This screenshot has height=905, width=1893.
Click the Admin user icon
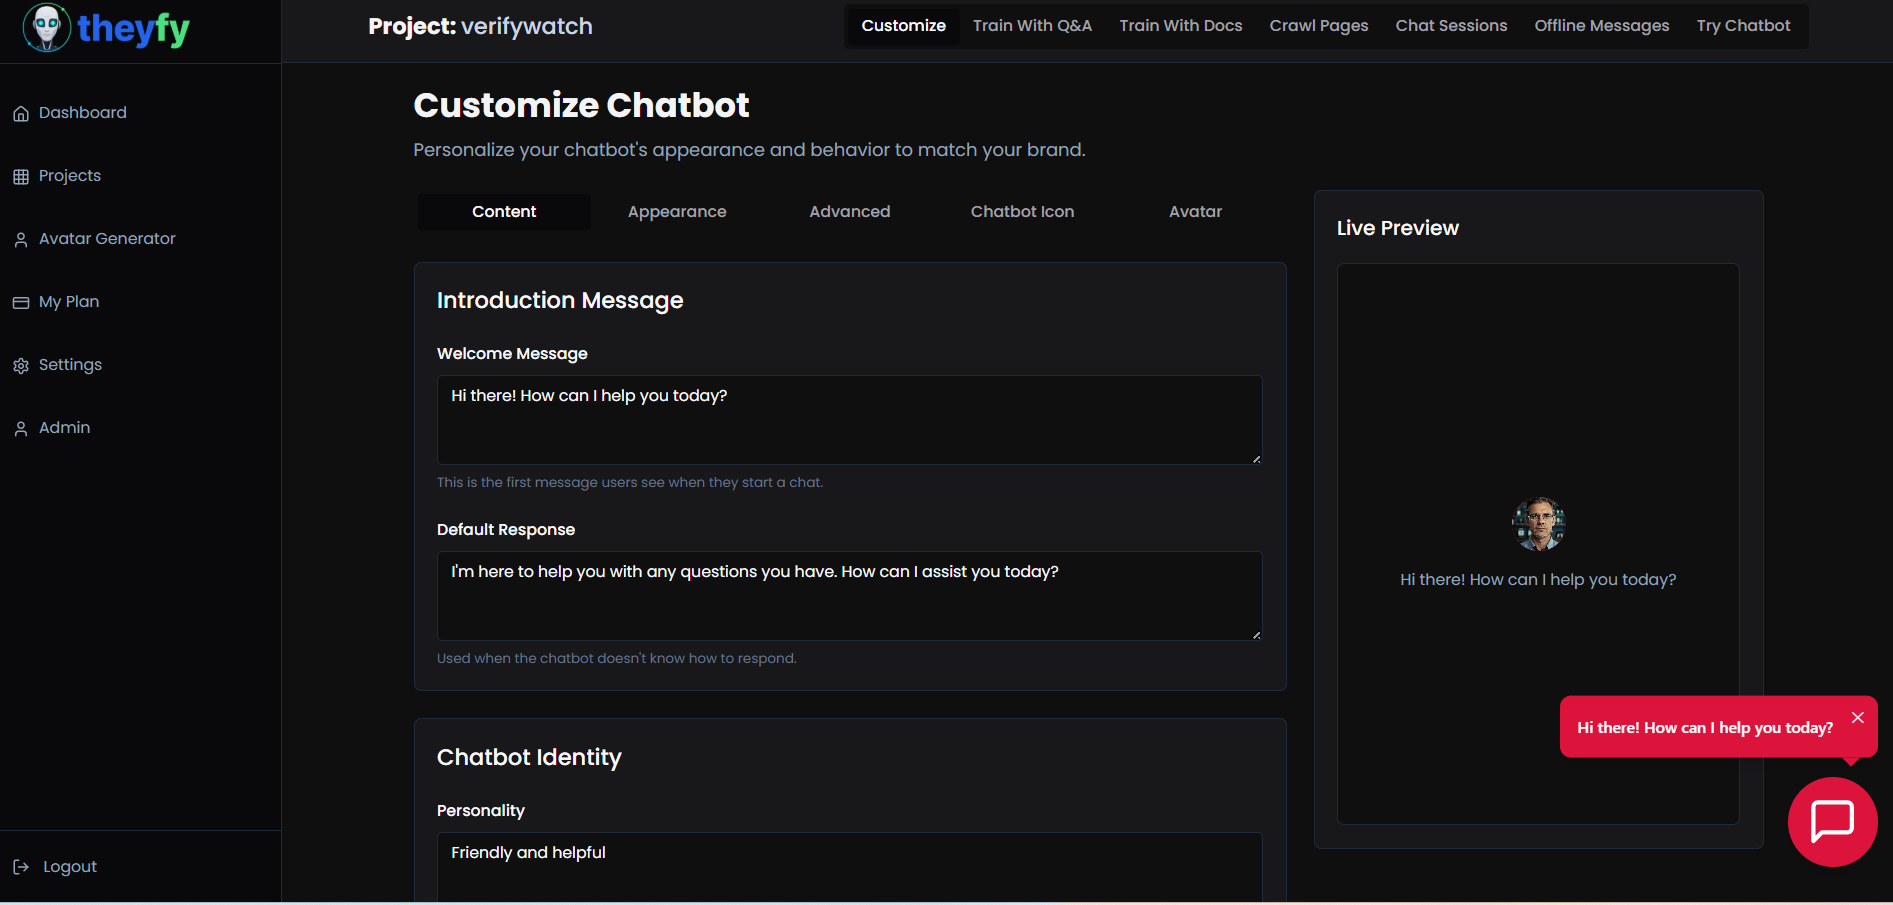21,428
